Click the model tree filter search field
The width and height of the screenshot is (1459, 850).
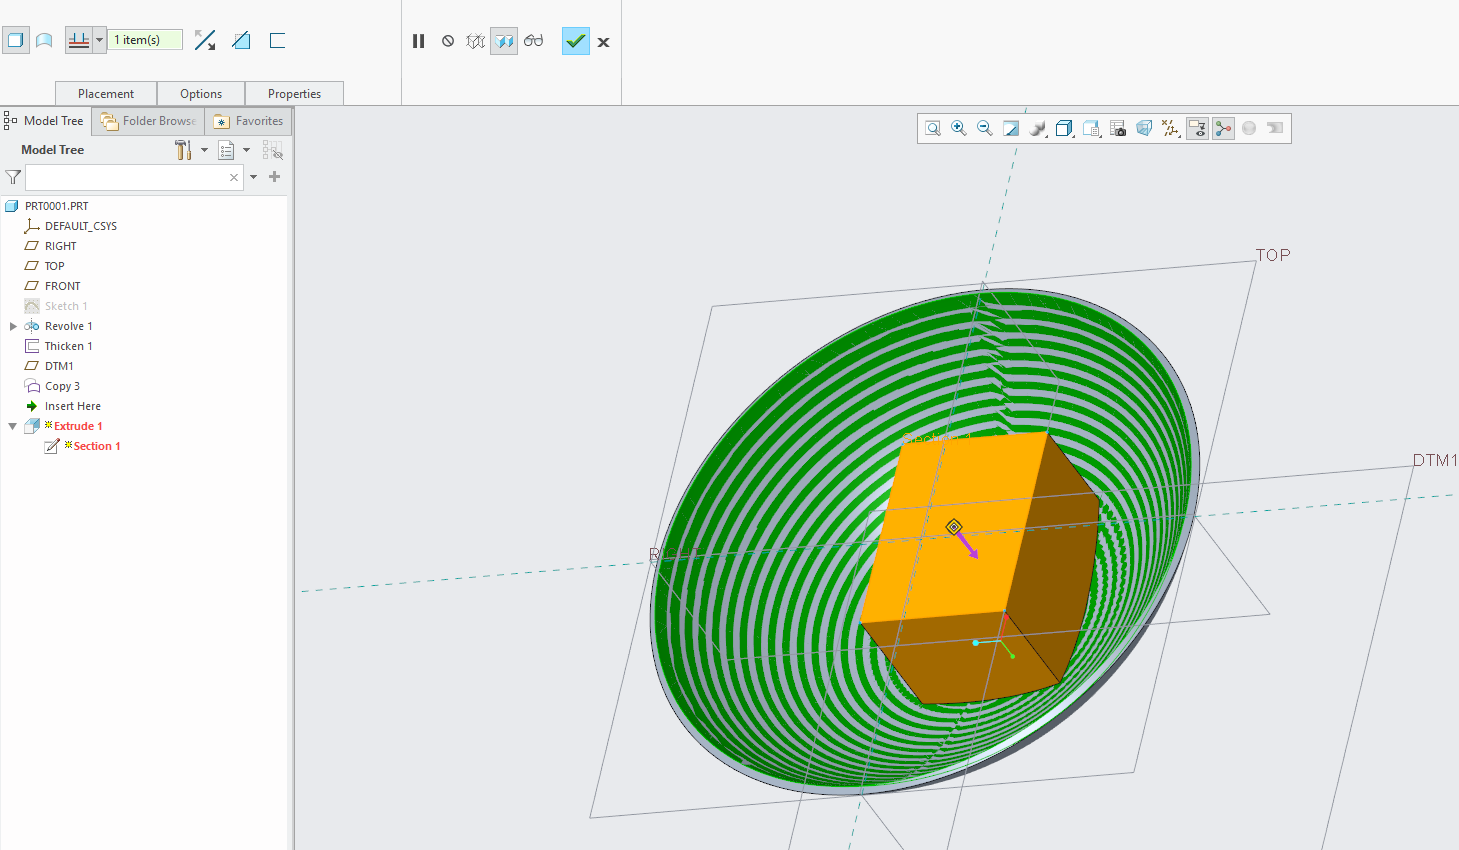tap(130, 177)
